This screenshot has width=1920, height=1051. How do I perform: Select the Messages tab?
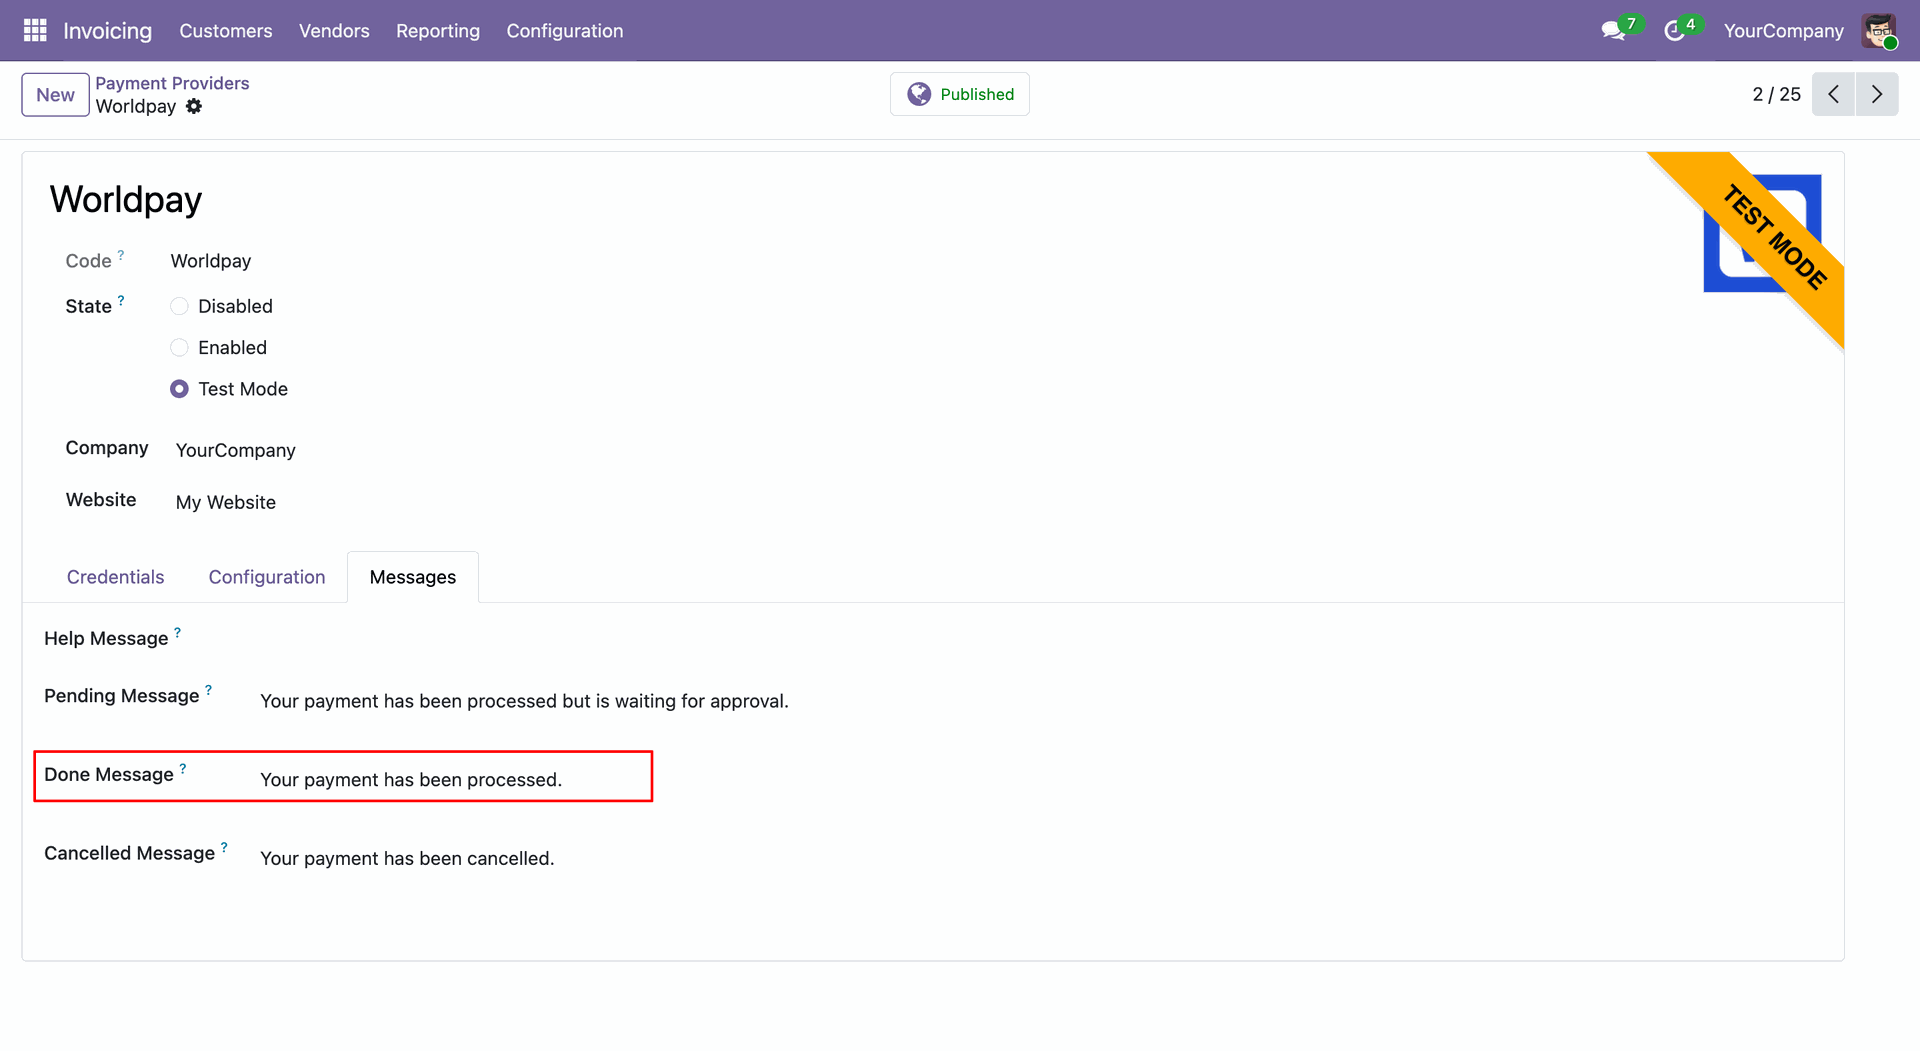pos(413,577)
